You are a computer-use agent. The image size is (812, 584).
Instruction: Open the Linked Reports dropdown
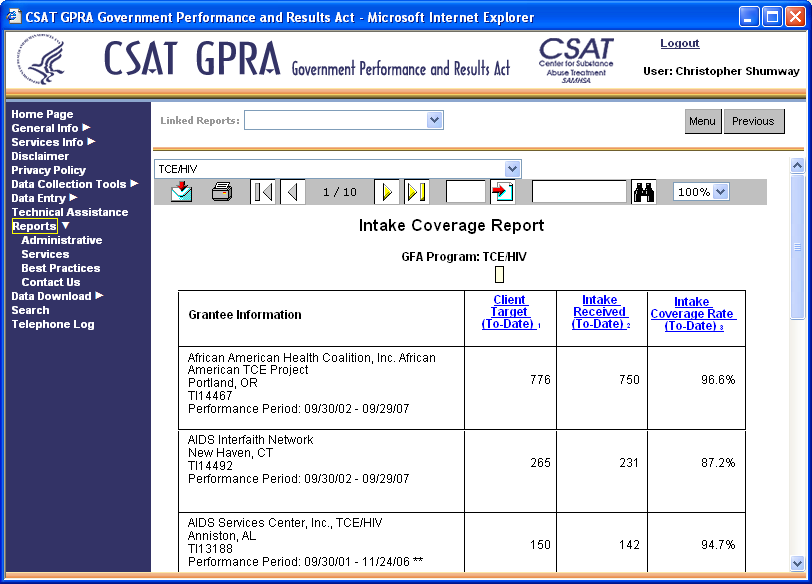pos(434,120)
